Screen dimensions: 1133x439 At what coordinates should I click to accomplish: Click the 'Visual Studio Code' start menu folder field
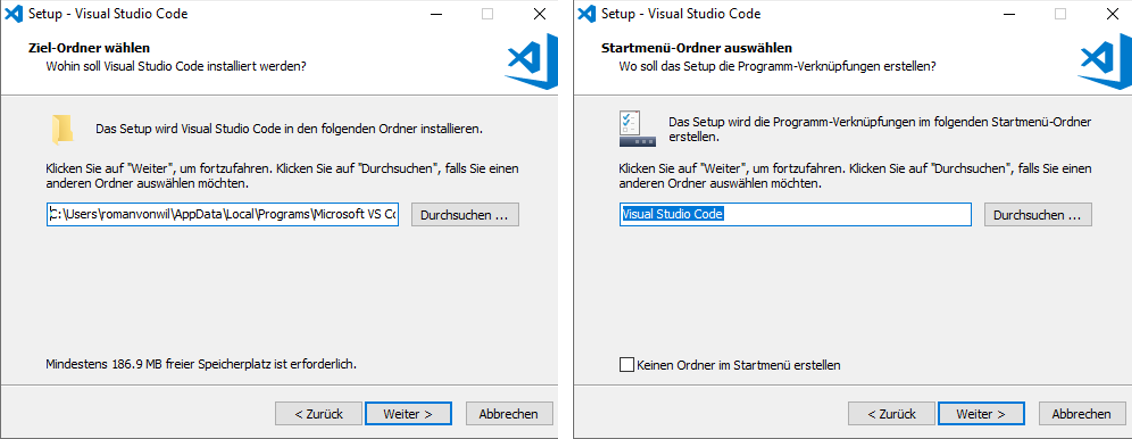pos(796,214)
